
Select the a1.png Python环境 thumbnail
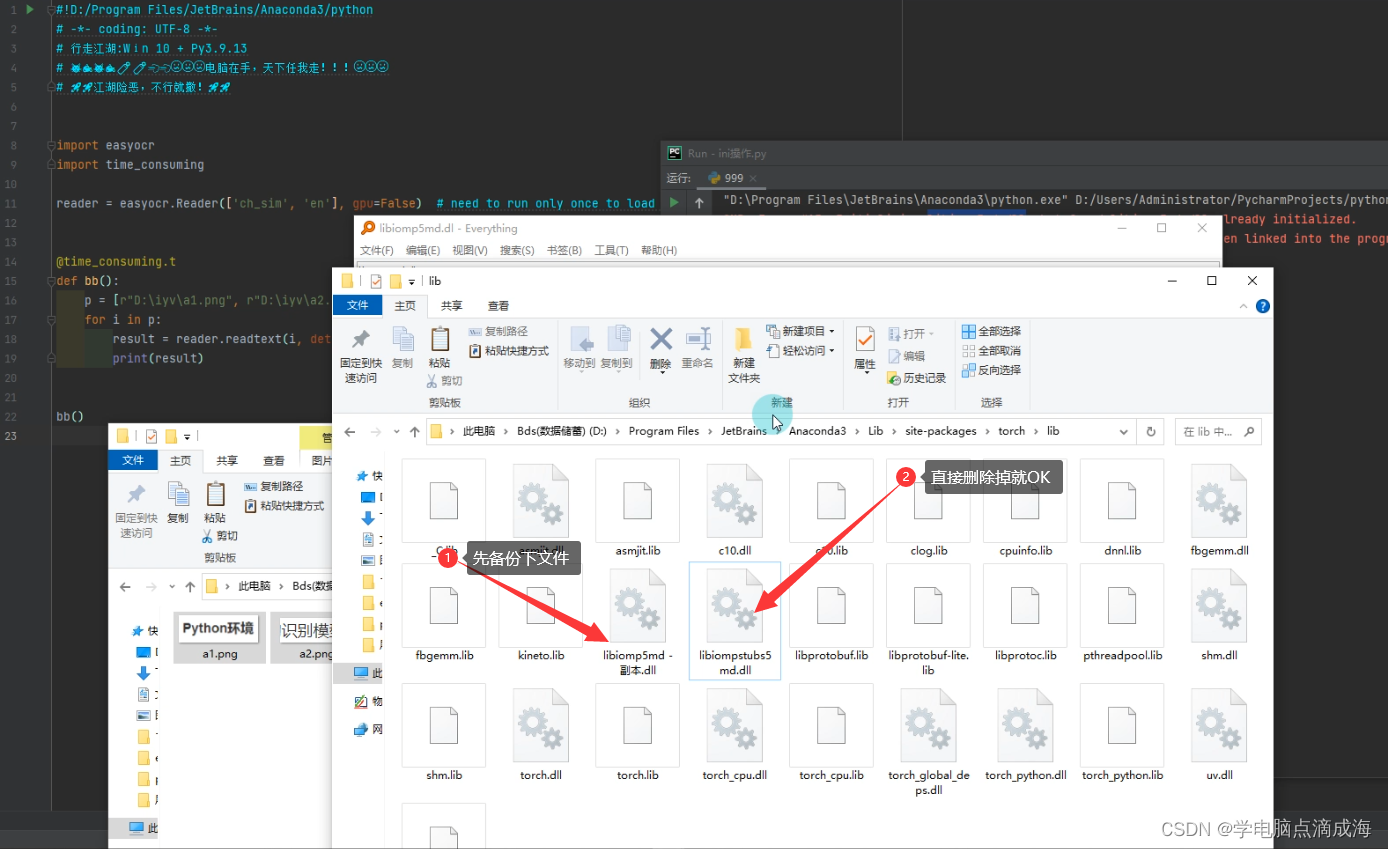tap(219, 627)
